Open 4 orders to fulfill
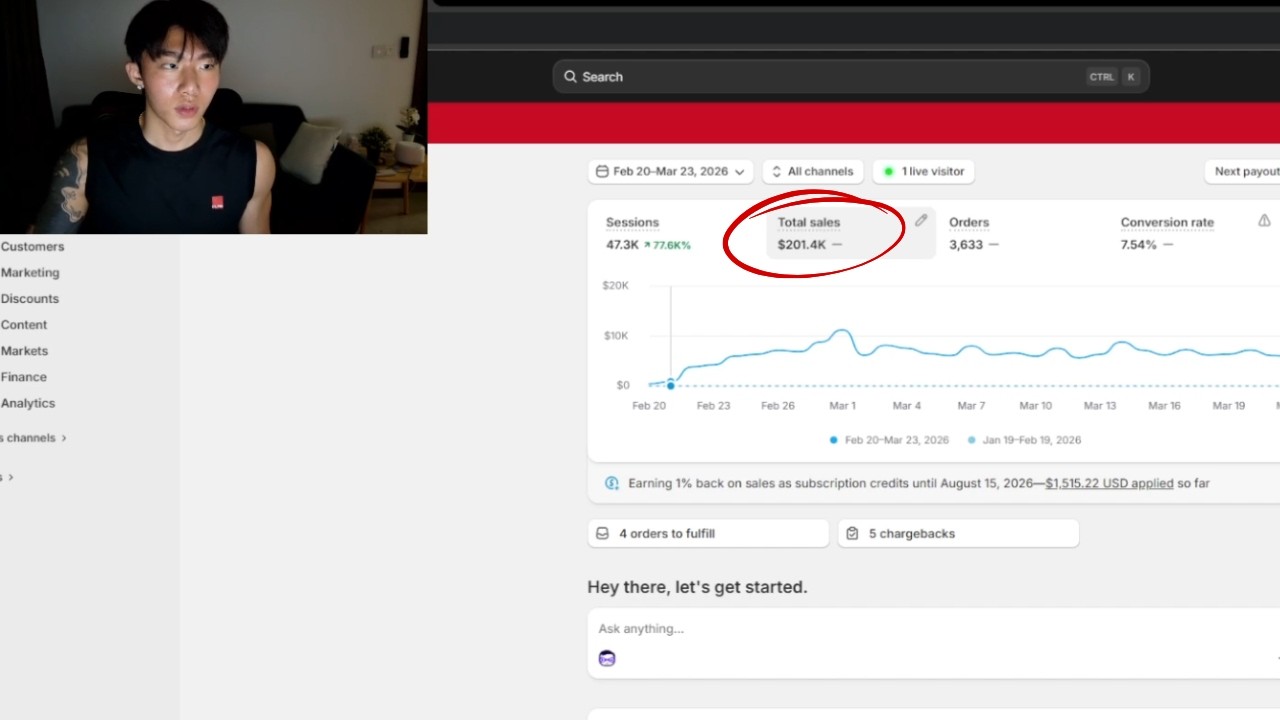 708,533
